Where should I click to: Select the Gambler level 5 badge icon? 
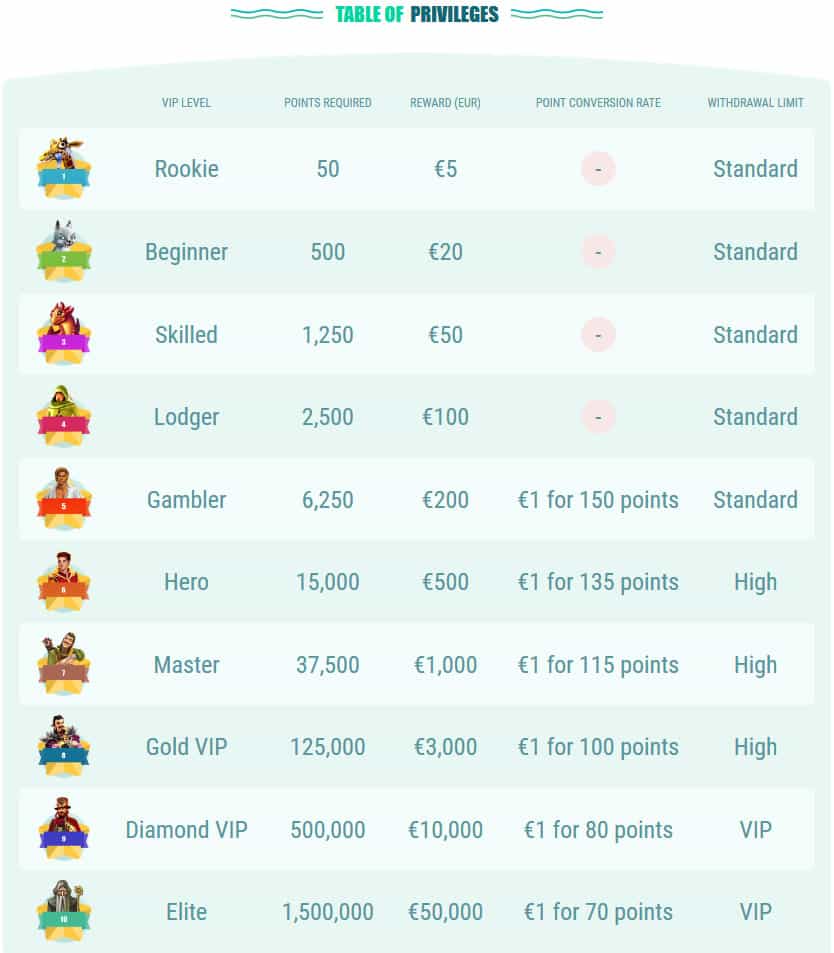click(64, 499)
